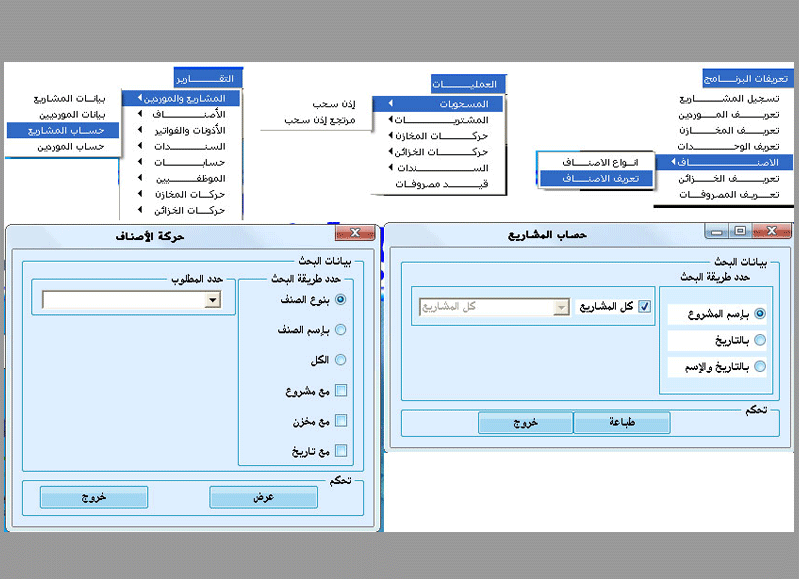Select حركات المخازن in reports menu
799x579 pixels.
[x=181, y=194]
